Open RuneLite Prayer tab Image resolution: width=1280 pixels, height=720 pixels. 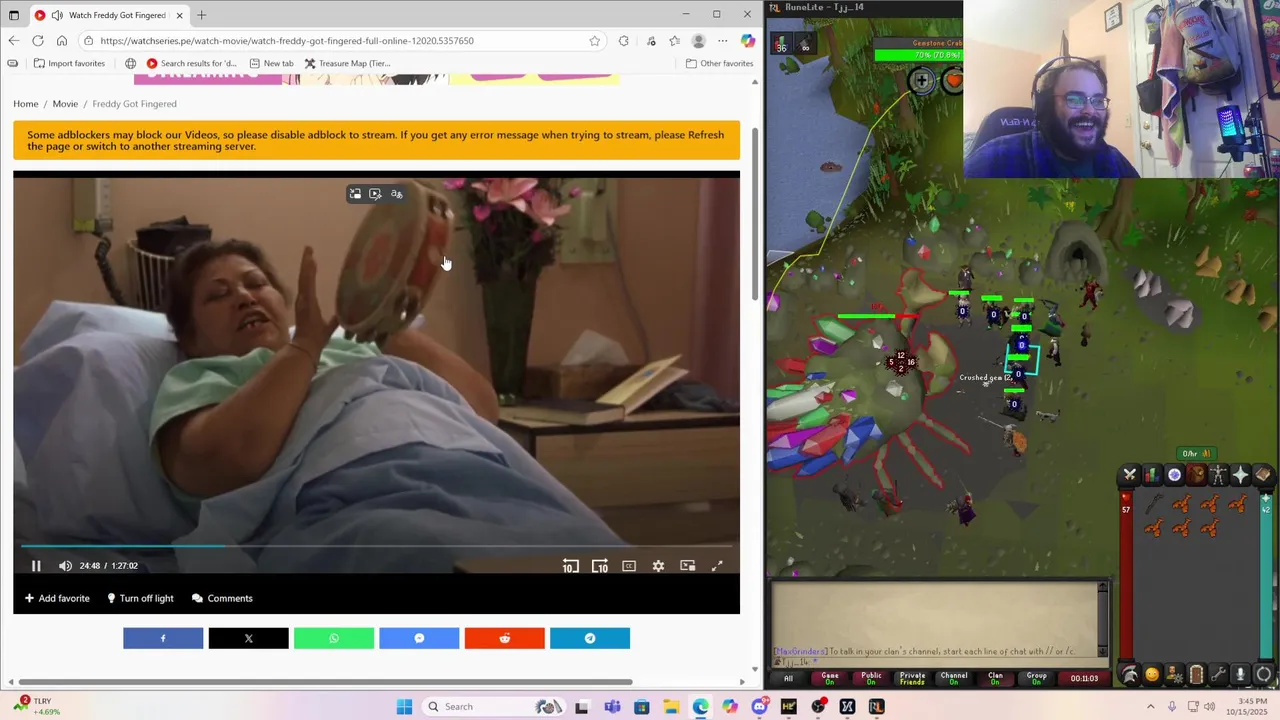1240,475
